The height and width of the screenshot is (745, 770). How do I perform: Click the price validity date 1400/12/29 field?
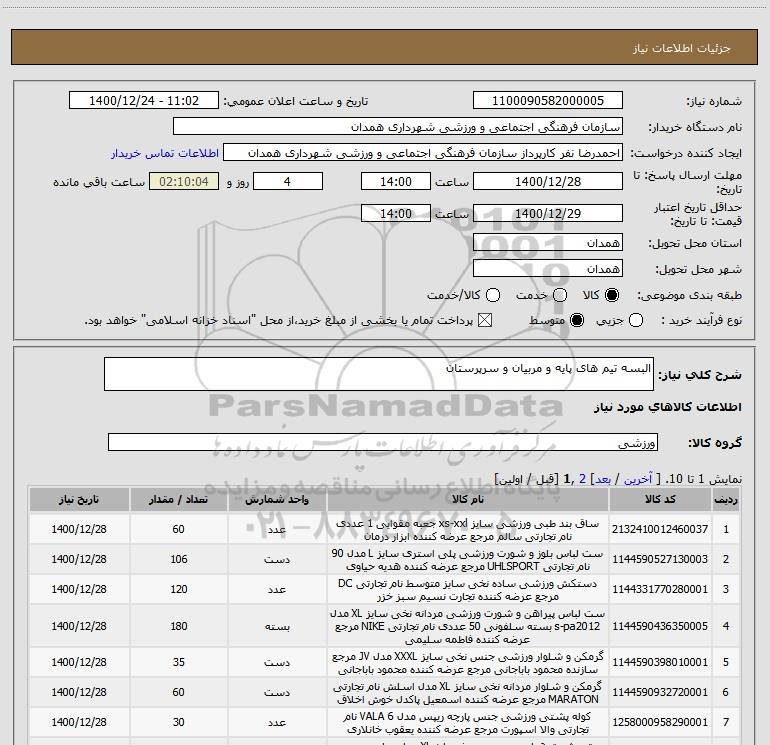[x=548, y=213]
